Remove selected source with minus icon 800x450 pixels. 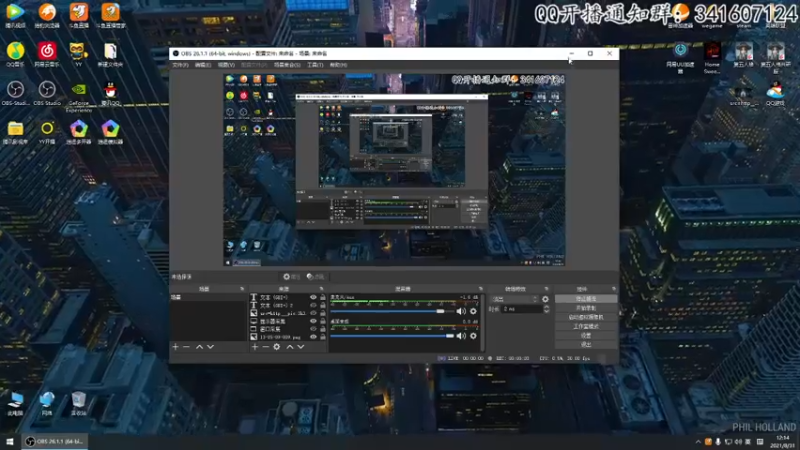pos(265,347)
